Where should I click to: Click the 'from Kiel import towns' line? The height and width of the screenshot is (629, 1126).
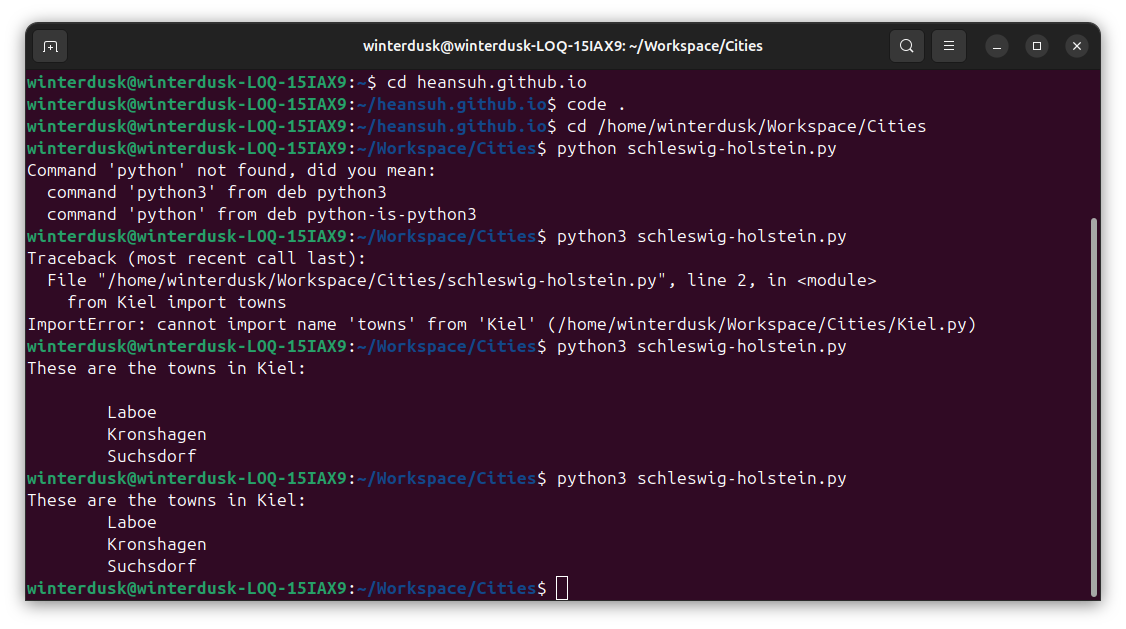coord(177,302)
